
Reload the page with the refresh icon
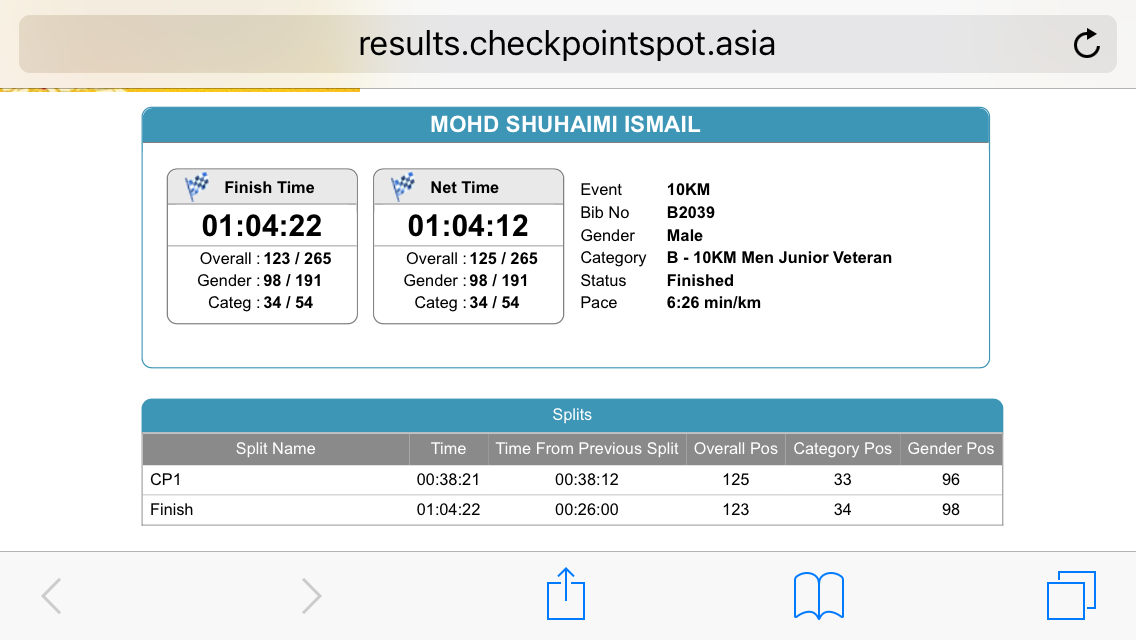pyautogui.click(x=1086, y=43)
